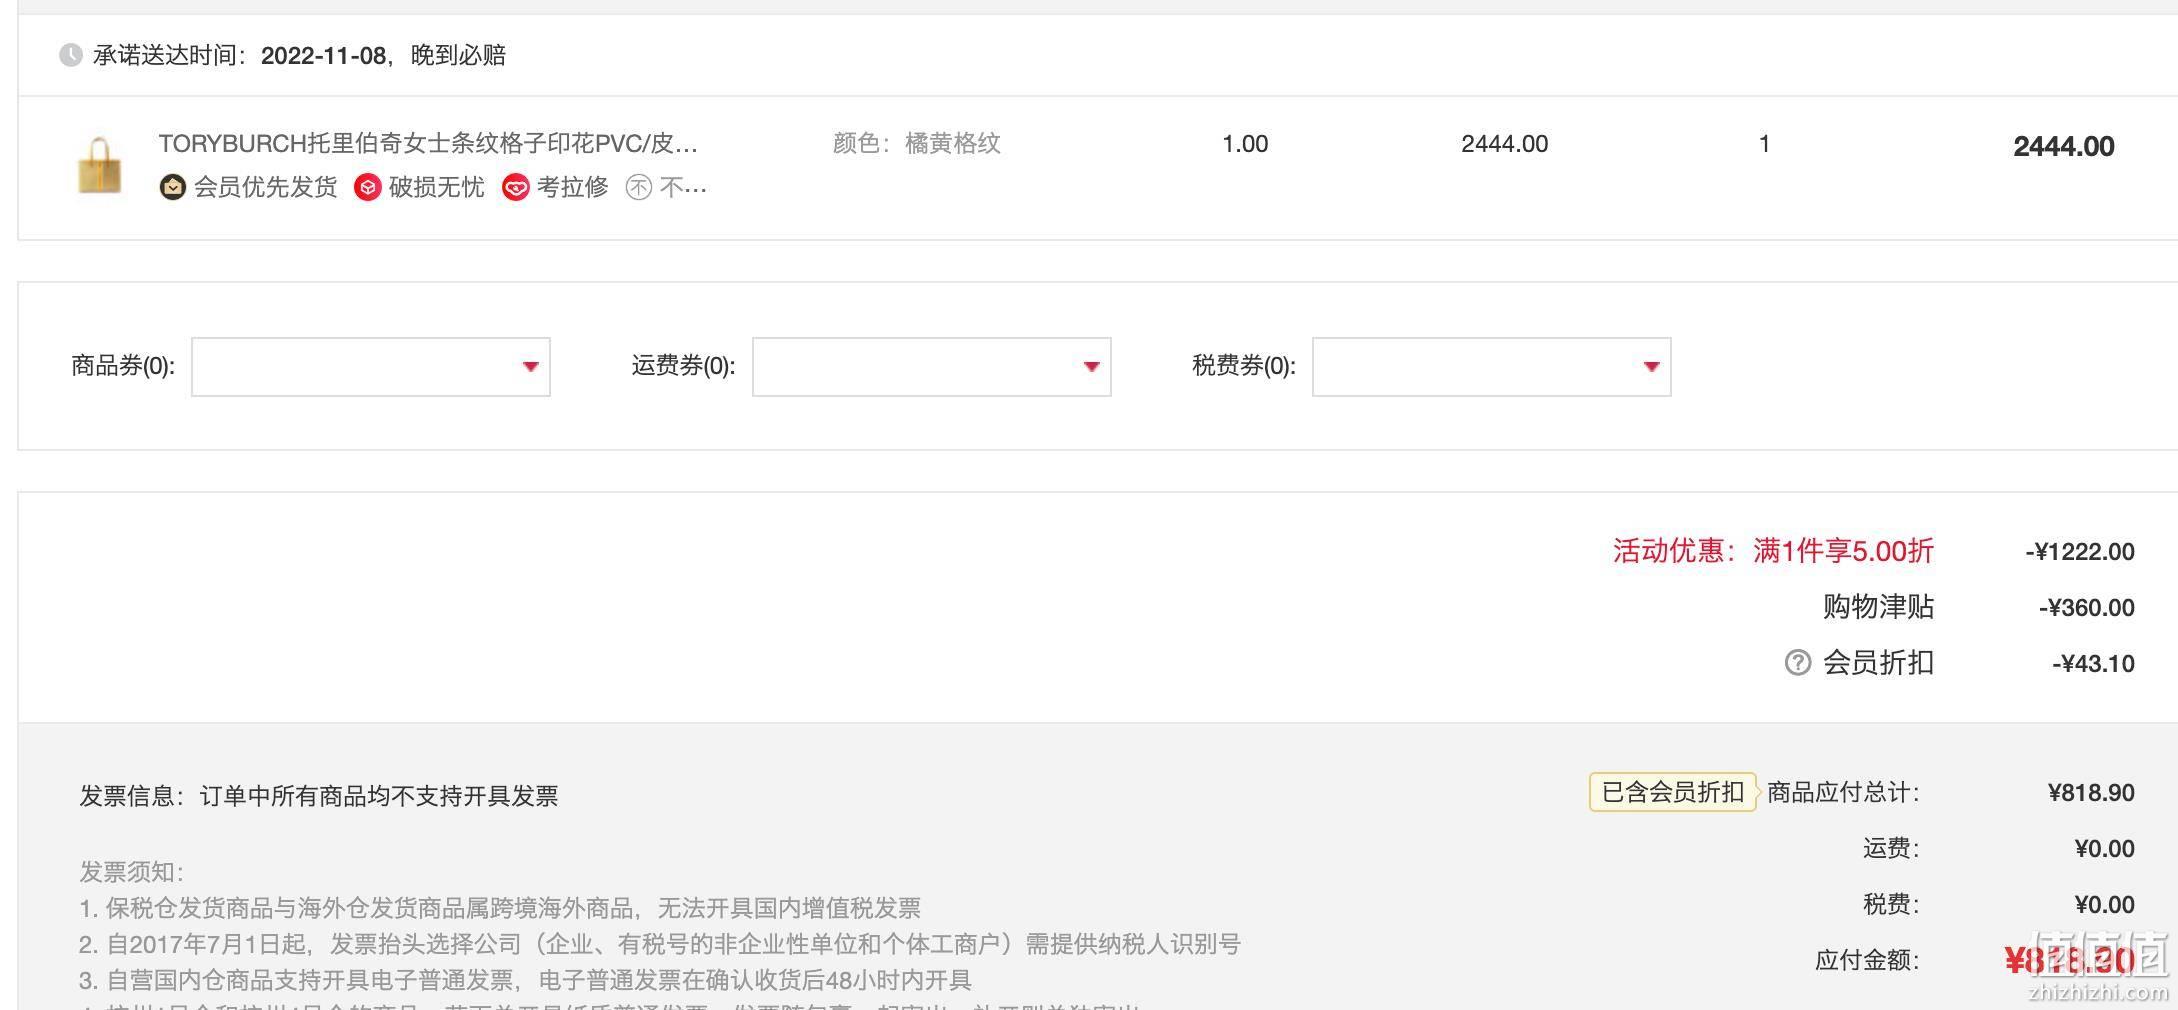Image resolution: width=2178 pixels, height=1010 pixels.
Task: Click the delivery date 2022-11-08
Action: 323,55
